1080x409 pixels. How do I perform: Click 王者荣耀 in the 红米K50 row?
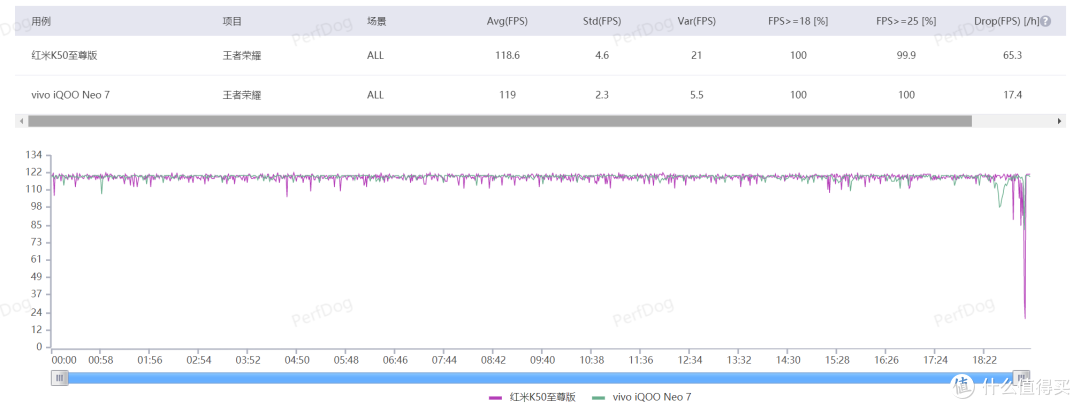tap(242, 55)
